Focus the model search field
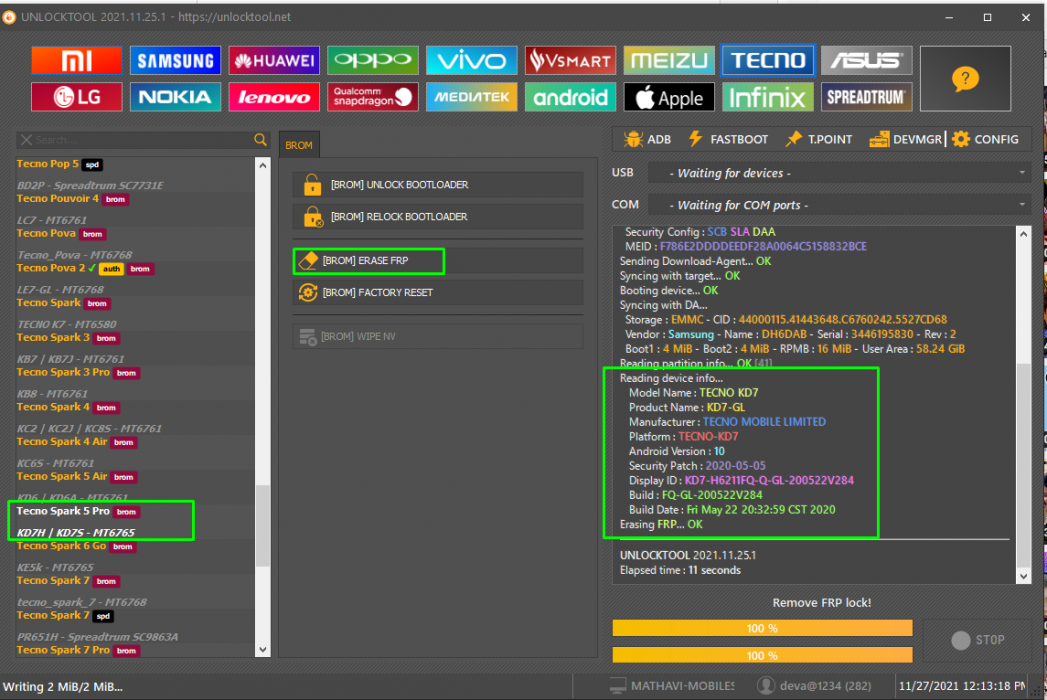 [142, 140]
